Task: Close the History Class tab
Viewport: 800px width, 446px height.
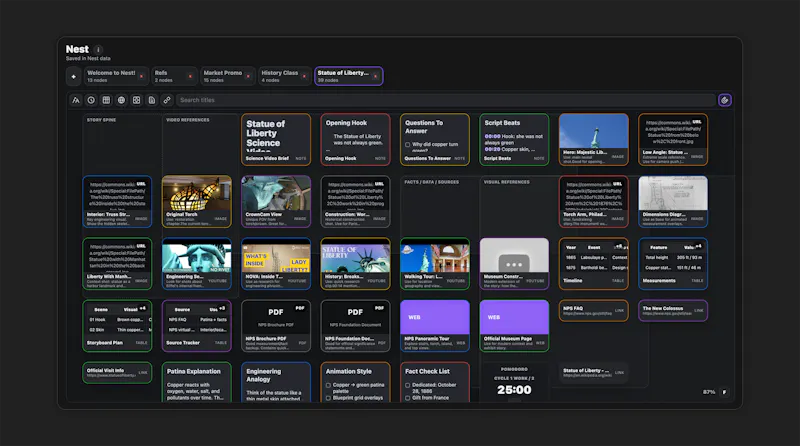Action: pos(304,77)
